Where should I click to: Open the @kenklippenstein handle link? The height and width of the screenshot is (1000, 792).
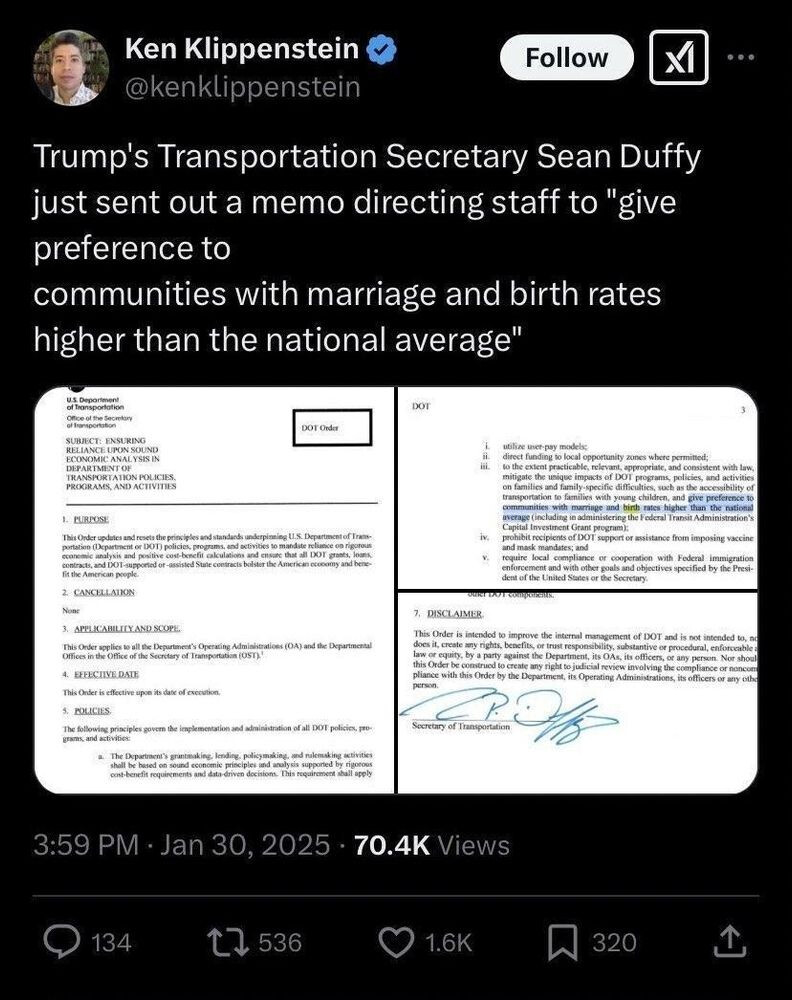tap(243, 87)
